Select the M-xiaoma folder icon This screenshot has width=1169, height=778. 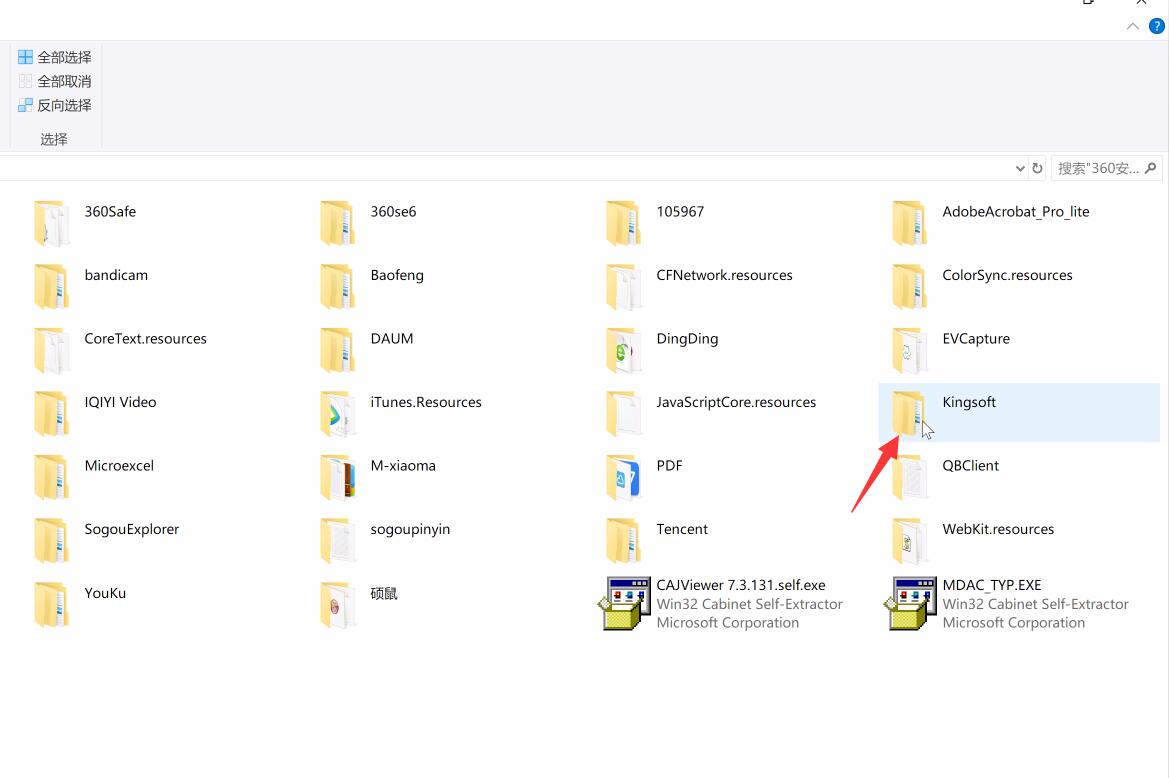[x=338, y=477]
